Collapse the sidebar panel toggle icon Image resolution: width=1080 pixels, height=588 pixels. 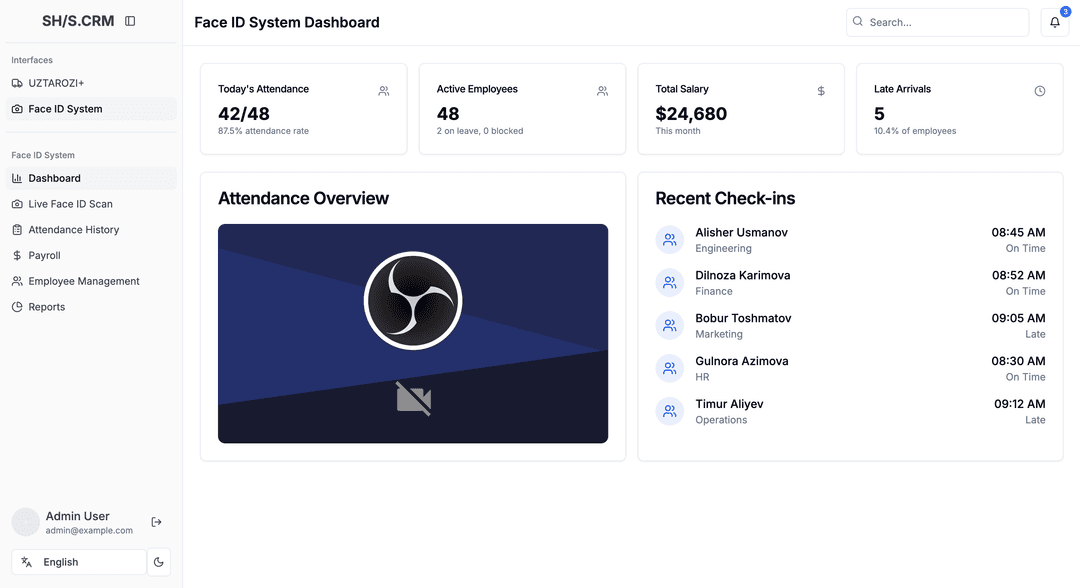(130, 21)
